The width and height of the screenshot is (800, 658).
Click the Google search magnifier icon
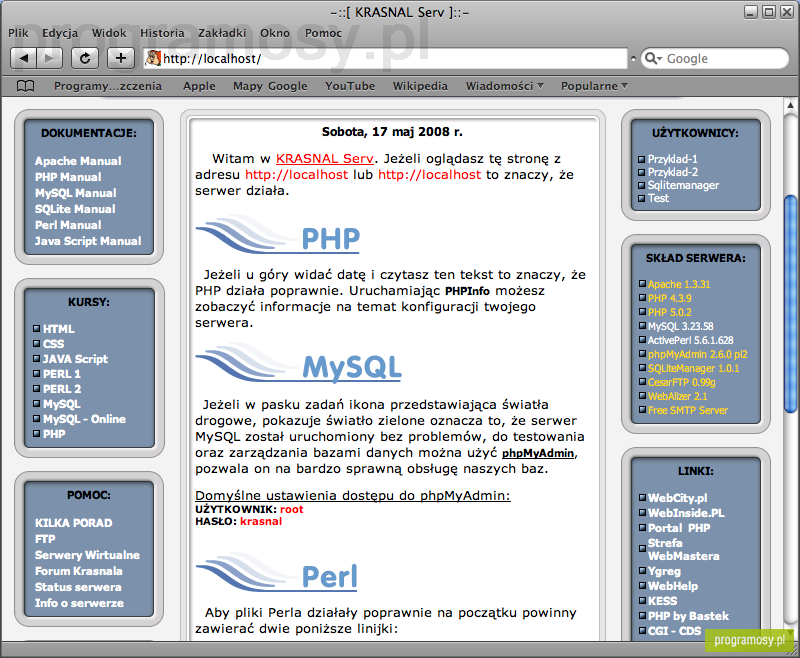653,59
